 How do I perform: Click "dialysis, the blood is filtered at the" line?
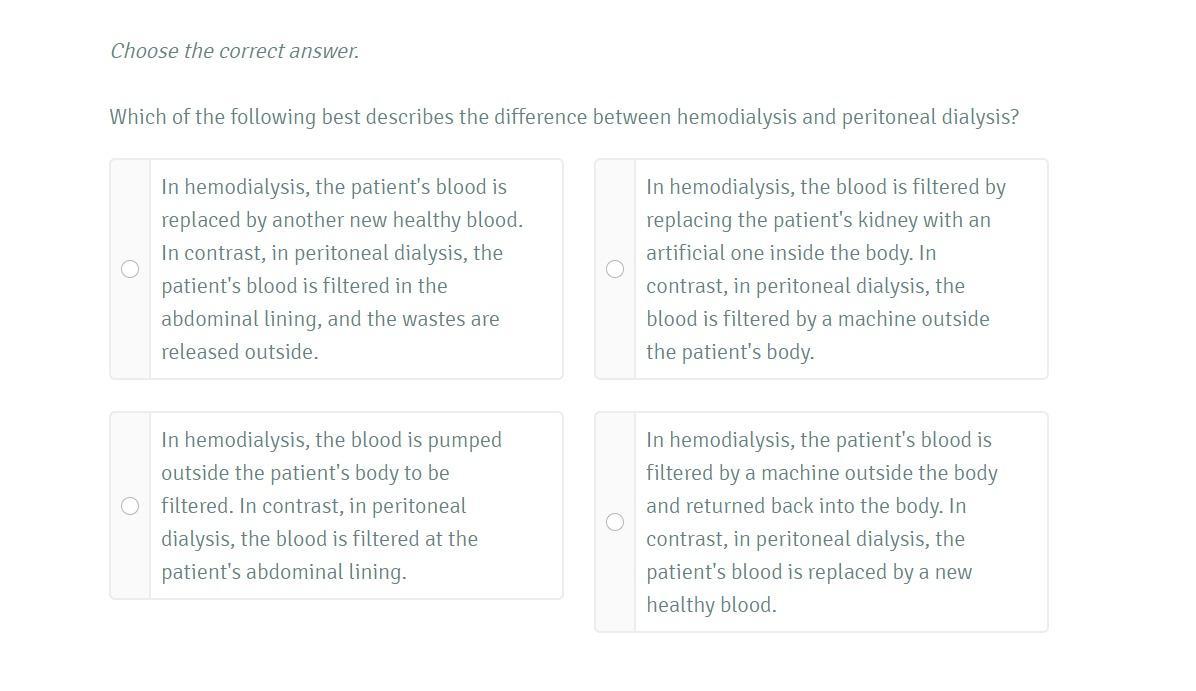(x=319, y=539)
